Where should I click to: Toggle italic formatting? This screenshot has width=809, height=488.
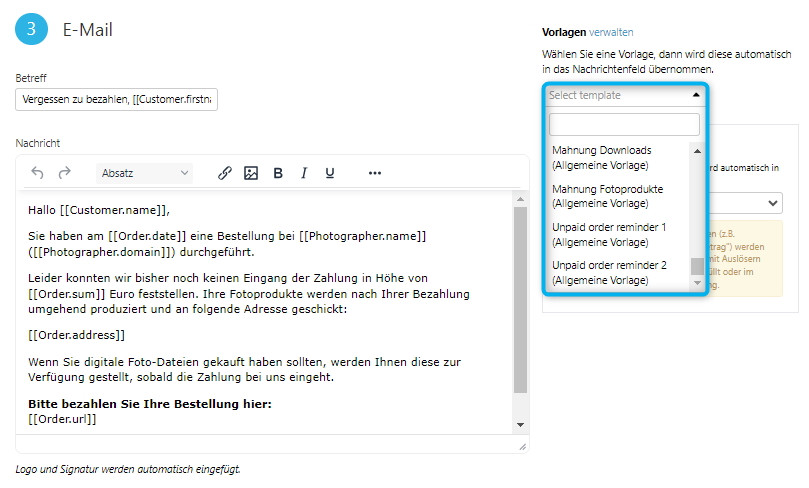coord(304,173)
